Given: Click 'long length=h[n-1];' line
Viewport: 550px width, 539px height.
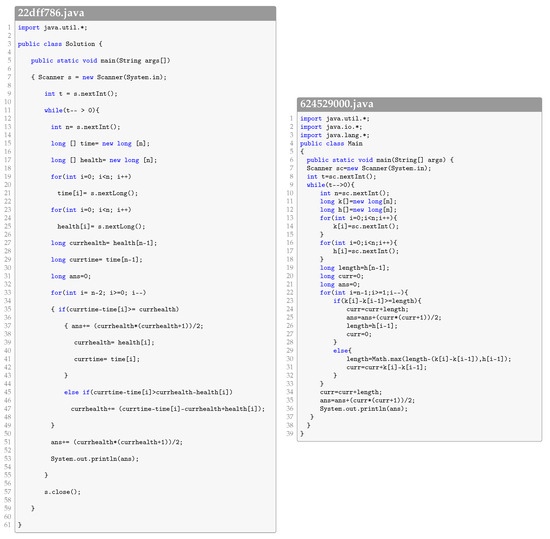Looking at the screenshot, I should 355,268.
